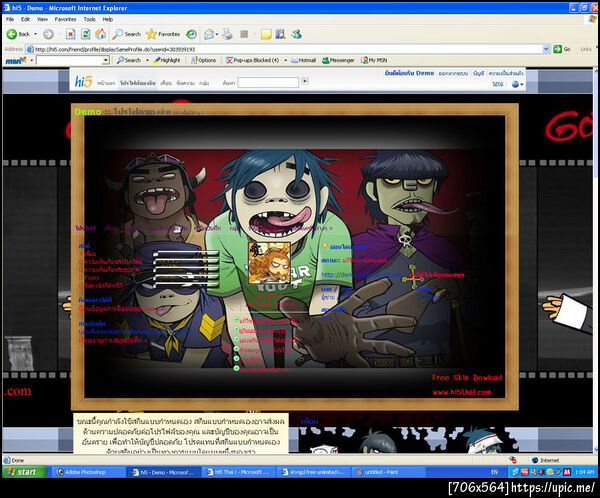Click the hi5 search text field
The image size is (600, 498).
click(x=268, y=82)
